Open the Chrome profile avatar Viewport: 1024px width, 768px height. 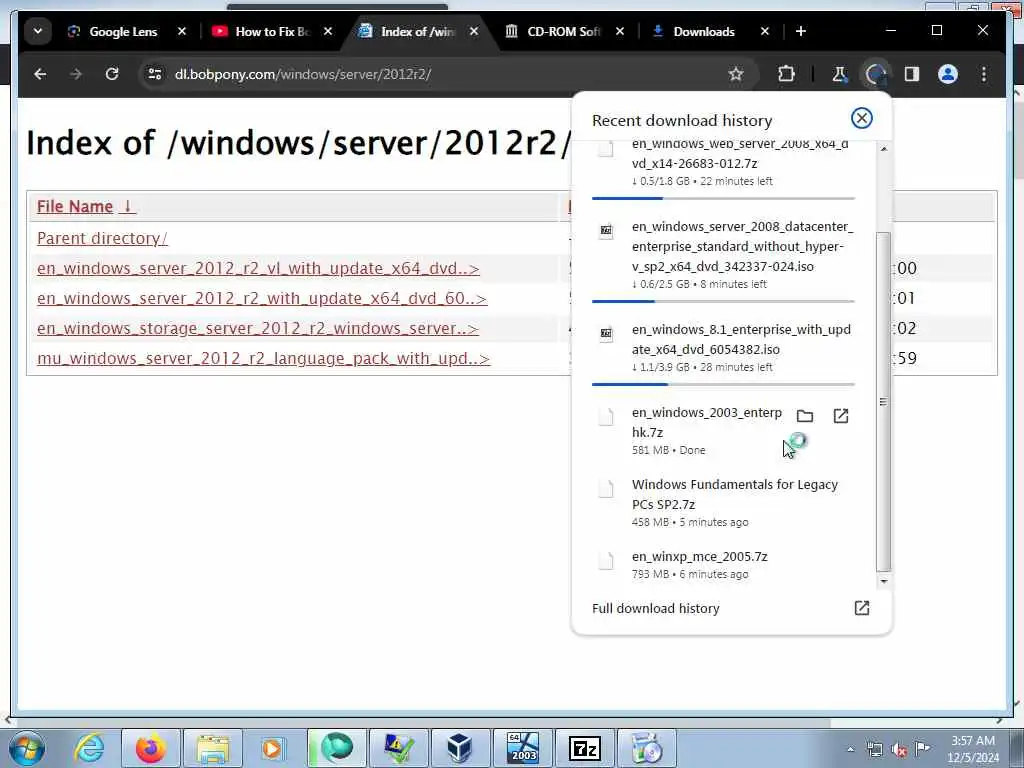tap(948, 74)
